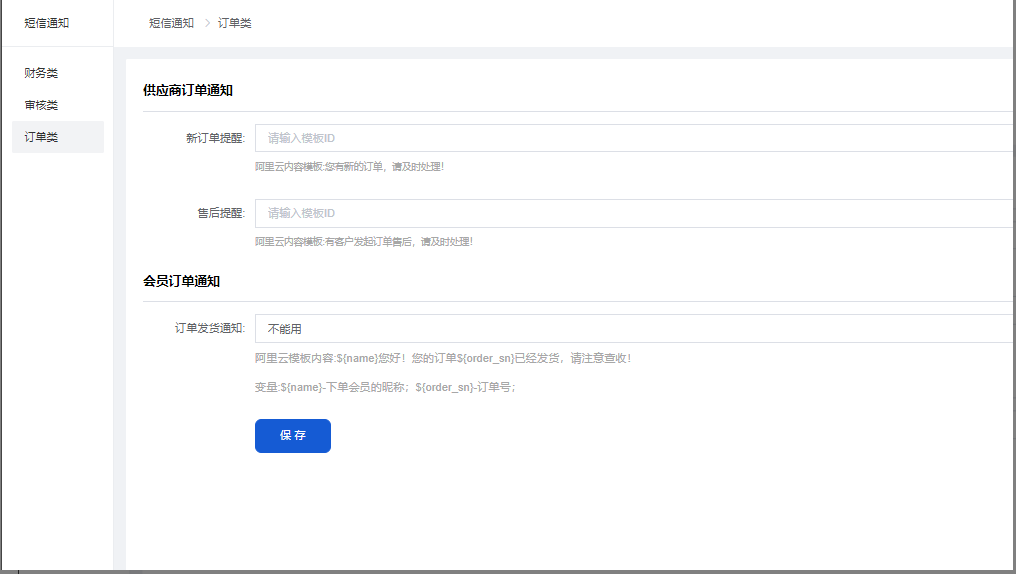Open the 财务类 sidebar menu item
The height and width of the screenshot is (574, 1016).
[41, 73]
